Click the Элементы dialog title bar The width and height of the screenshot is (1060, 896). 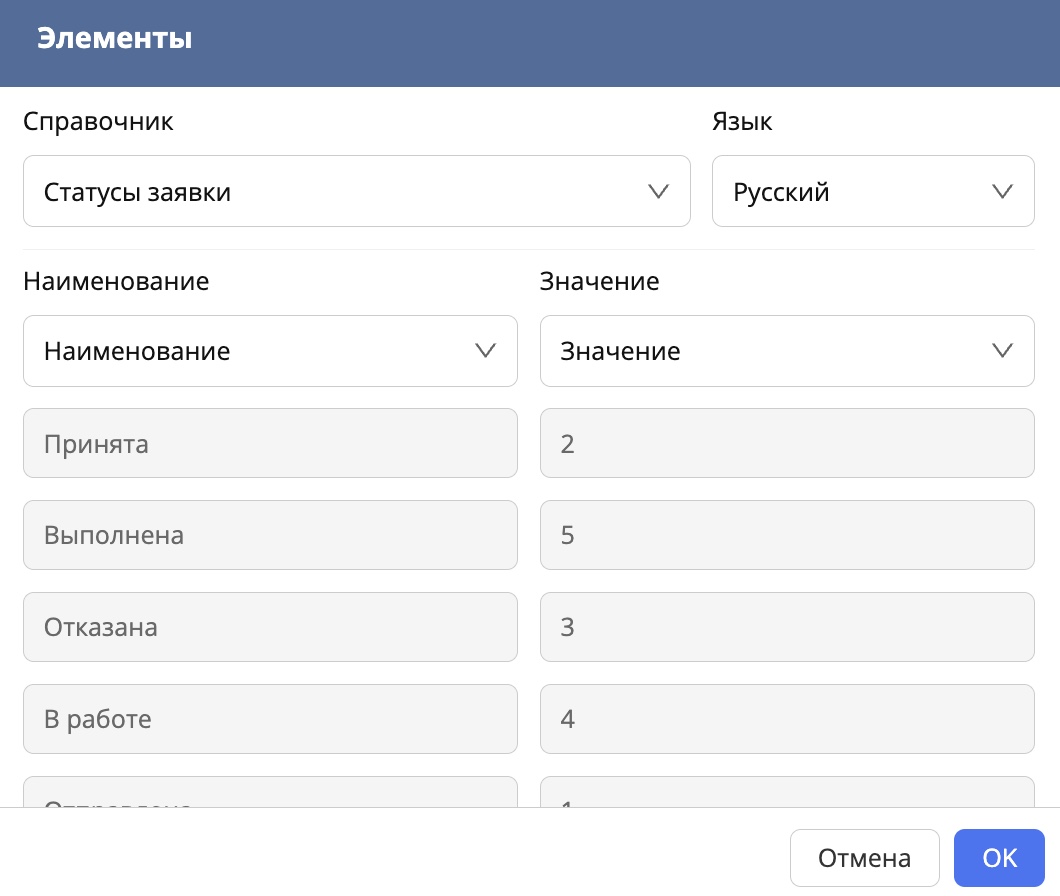pyautogui.click(x=115, y=40)
